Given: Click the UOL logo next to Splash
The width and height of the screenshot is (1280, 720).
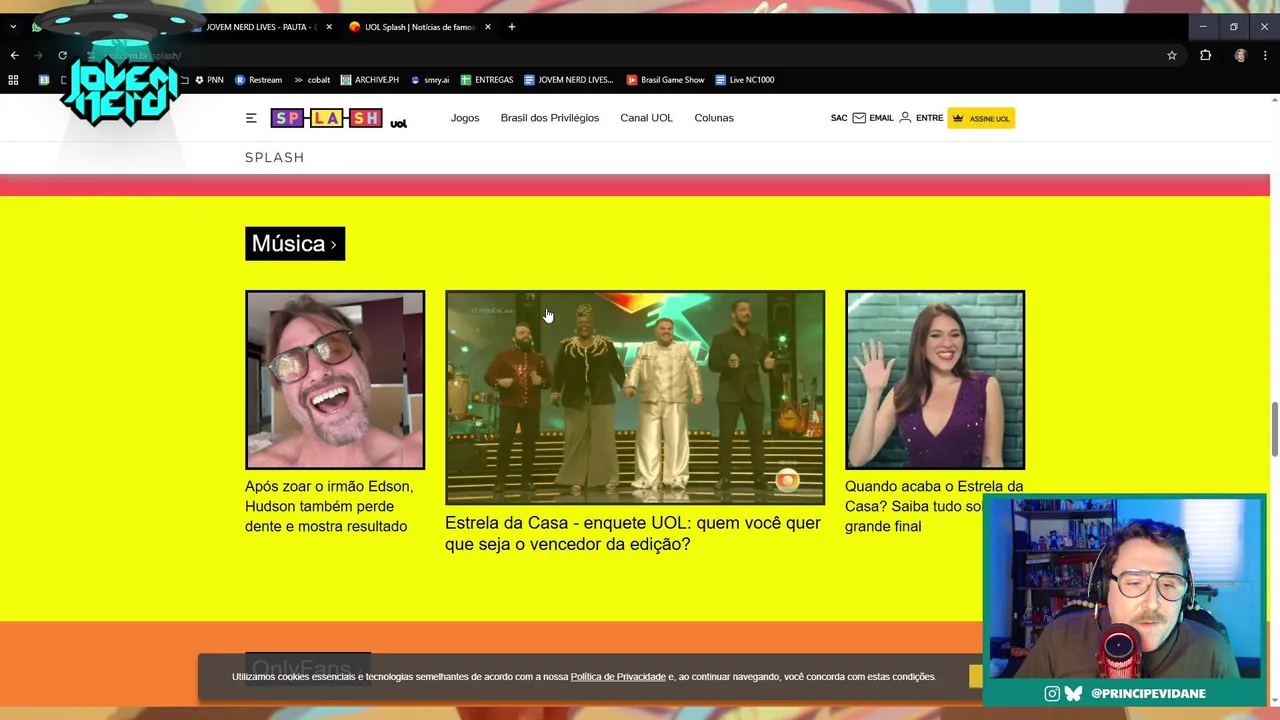Looking at the screenshot, I should click(x=398, y=123).
